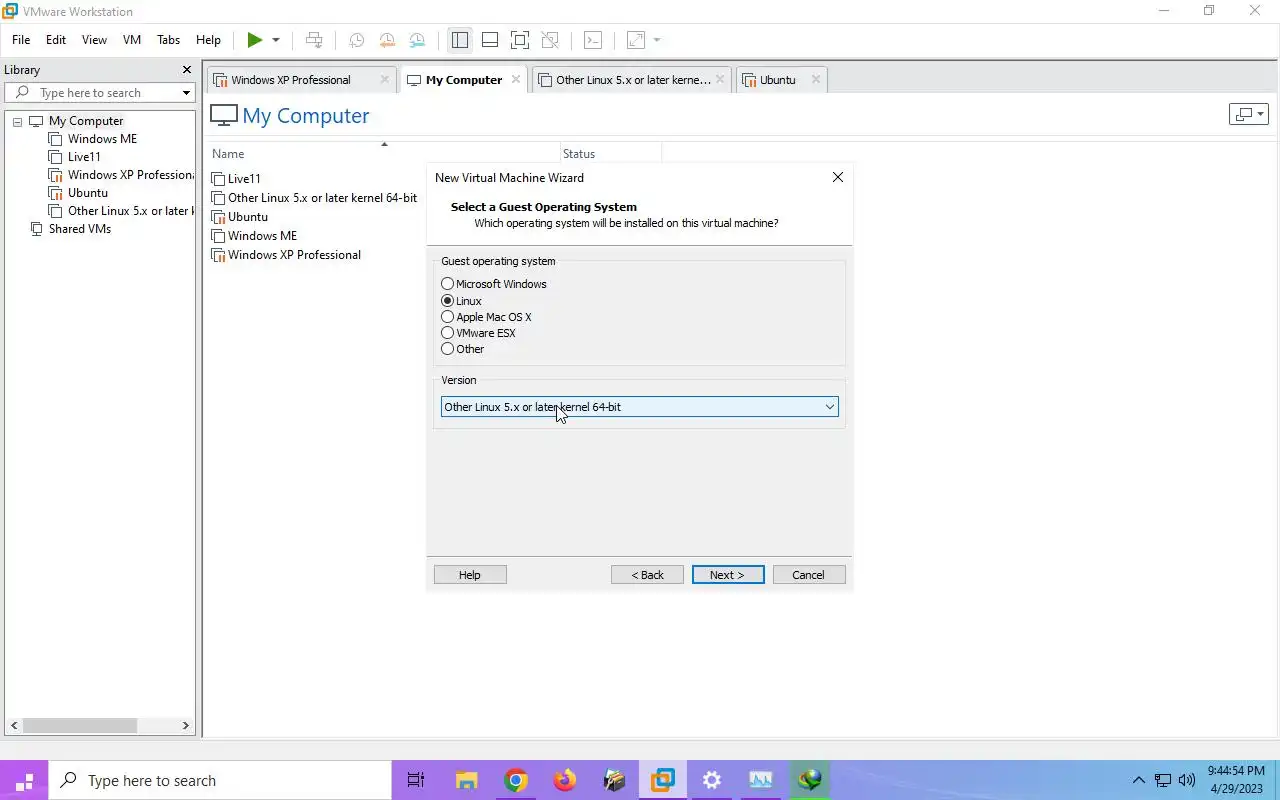The image size is (1280, 800).
Task: Select Windows XP Professional in VM list
Action: click(x=286, y=255)
